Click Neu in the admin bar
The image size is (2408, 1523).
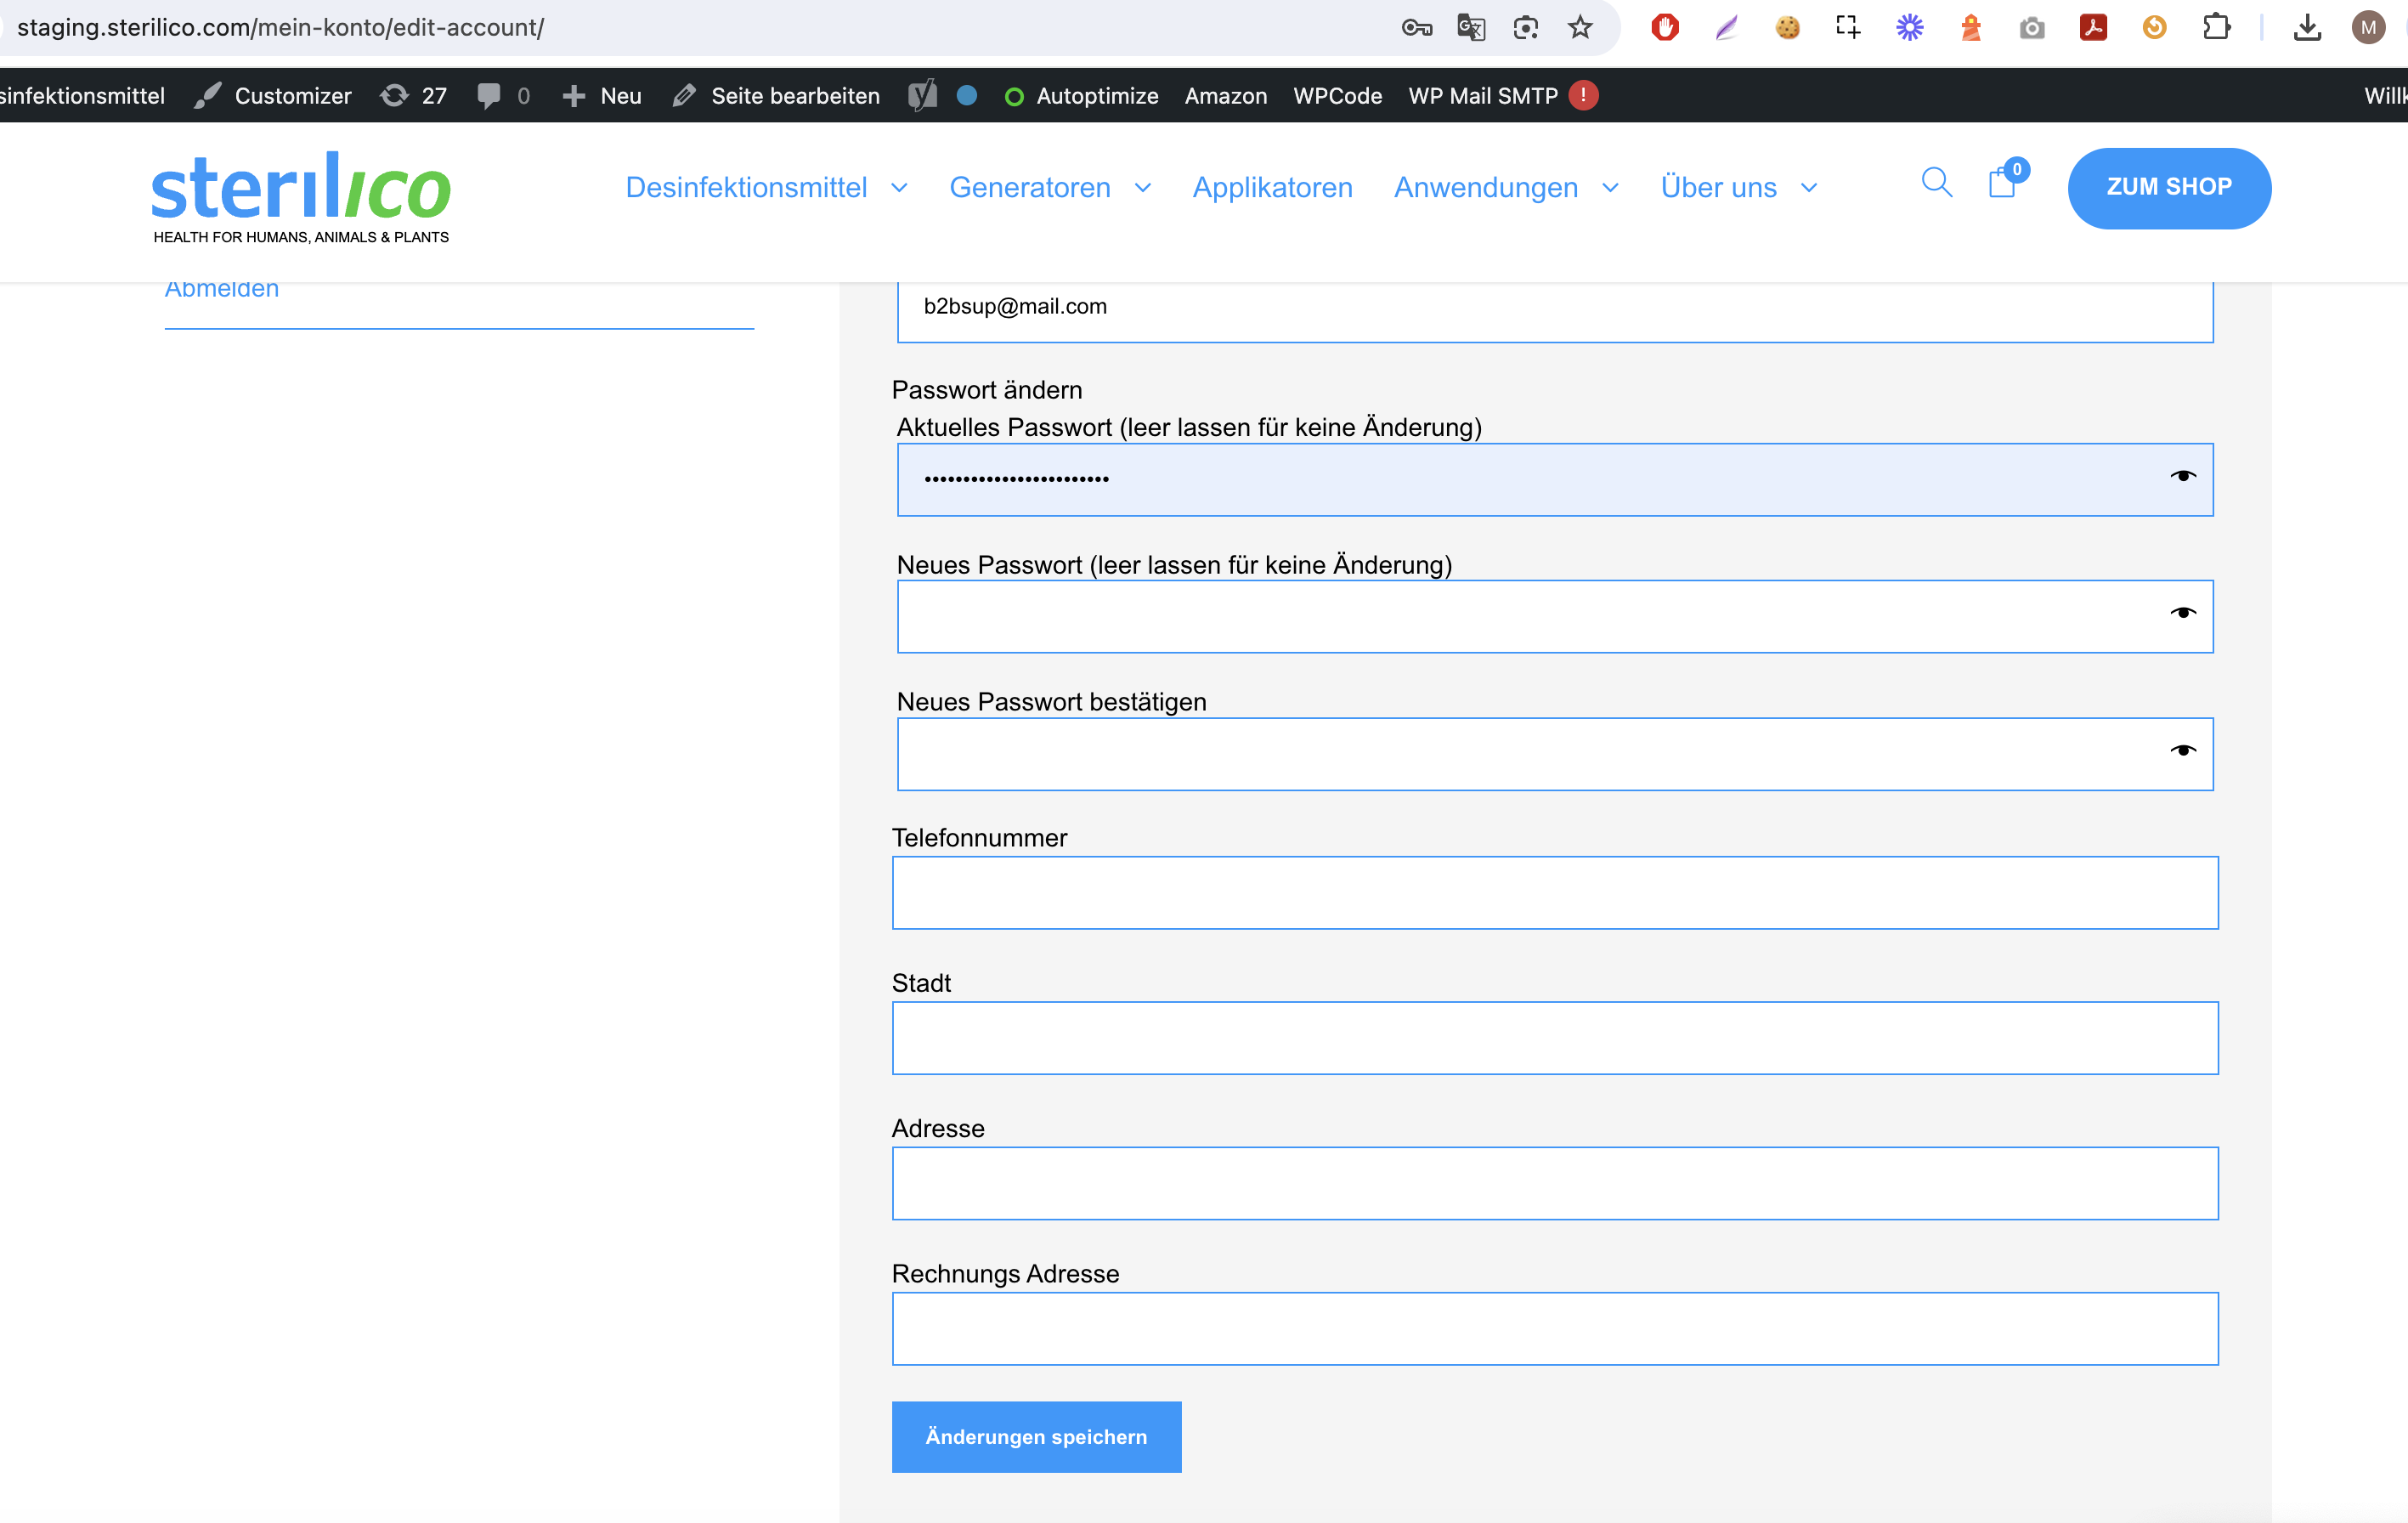(602, 96)
